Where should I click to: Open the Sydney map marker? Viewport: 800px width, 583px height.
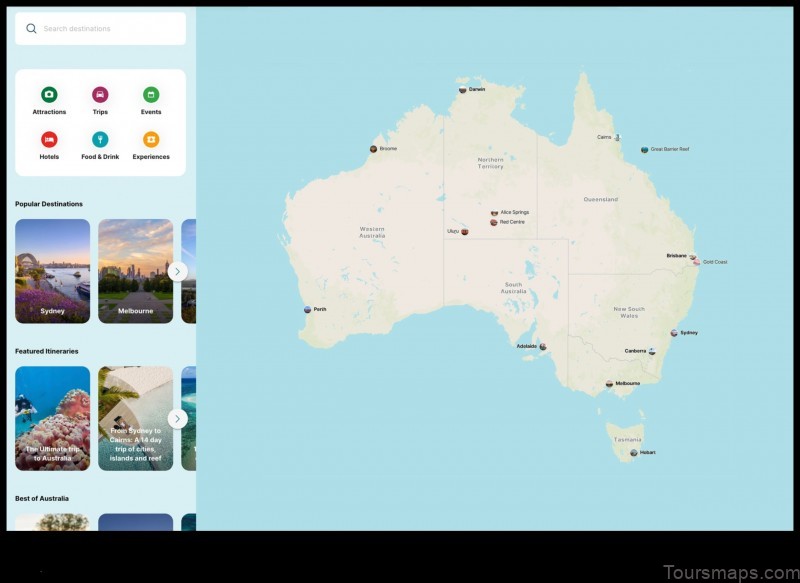[x=672, y=331]
